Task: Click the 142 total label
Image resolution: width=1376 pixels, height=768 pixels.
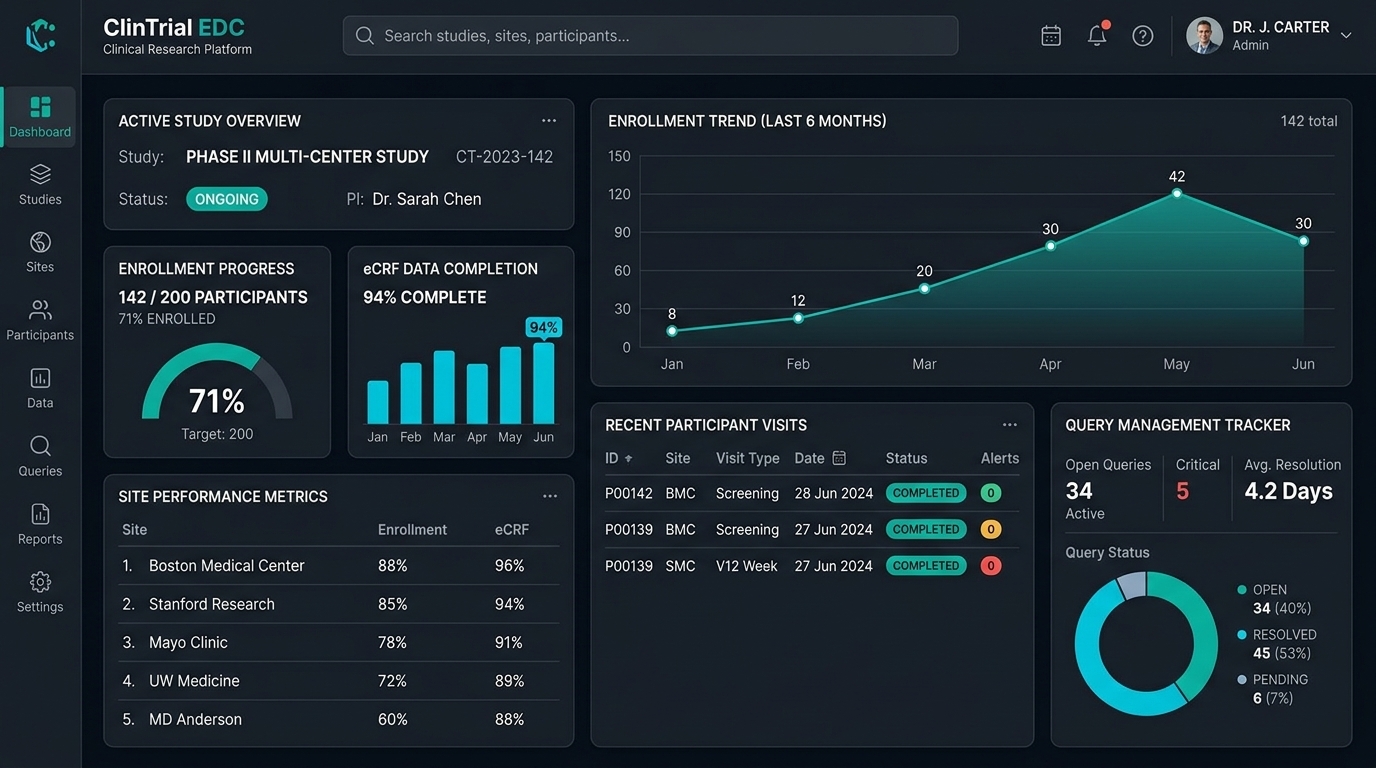Action: (1309, 121)
